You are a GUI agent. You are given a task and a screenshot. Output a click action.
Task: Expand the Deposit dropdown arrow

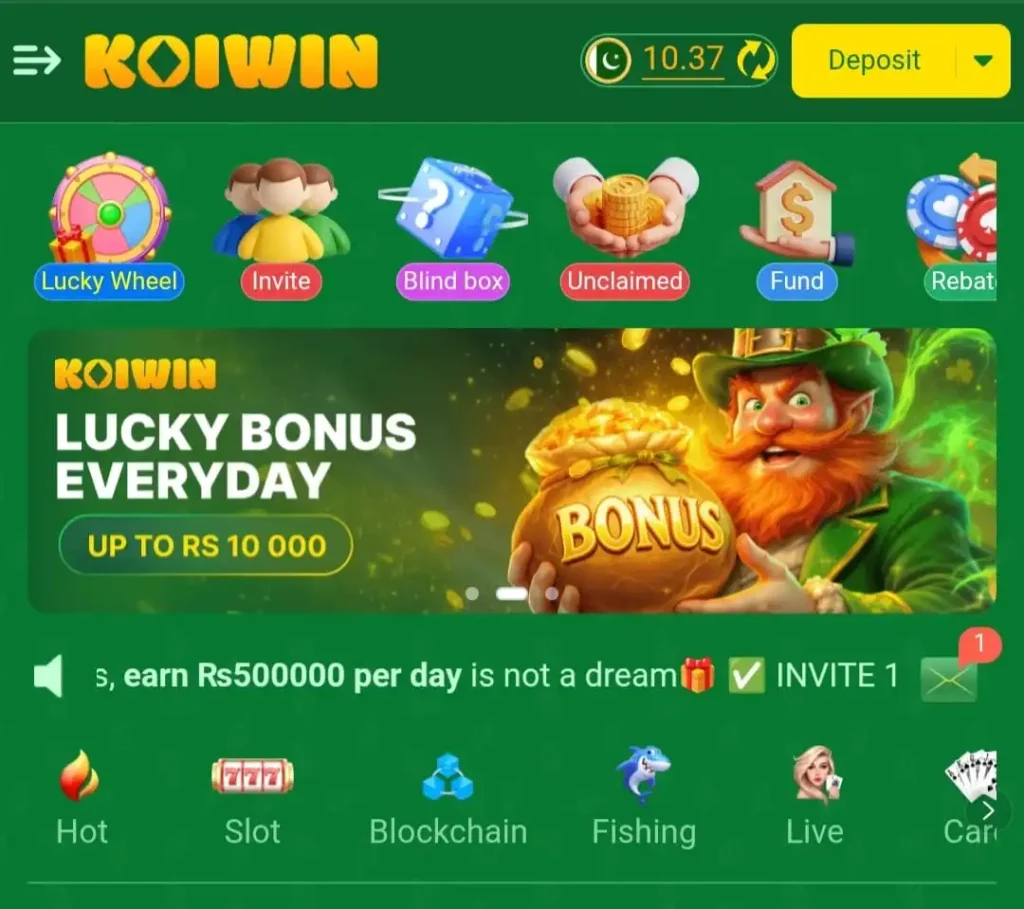(983, 61)
